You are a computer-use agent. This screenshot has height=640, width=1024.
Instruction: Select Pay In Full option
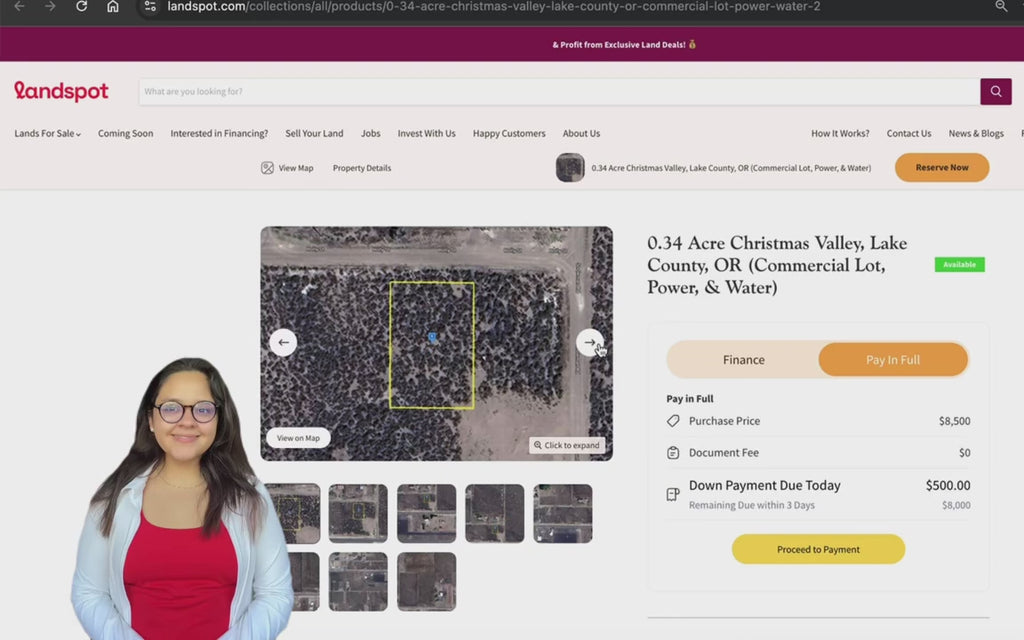(x=892, y=360)
